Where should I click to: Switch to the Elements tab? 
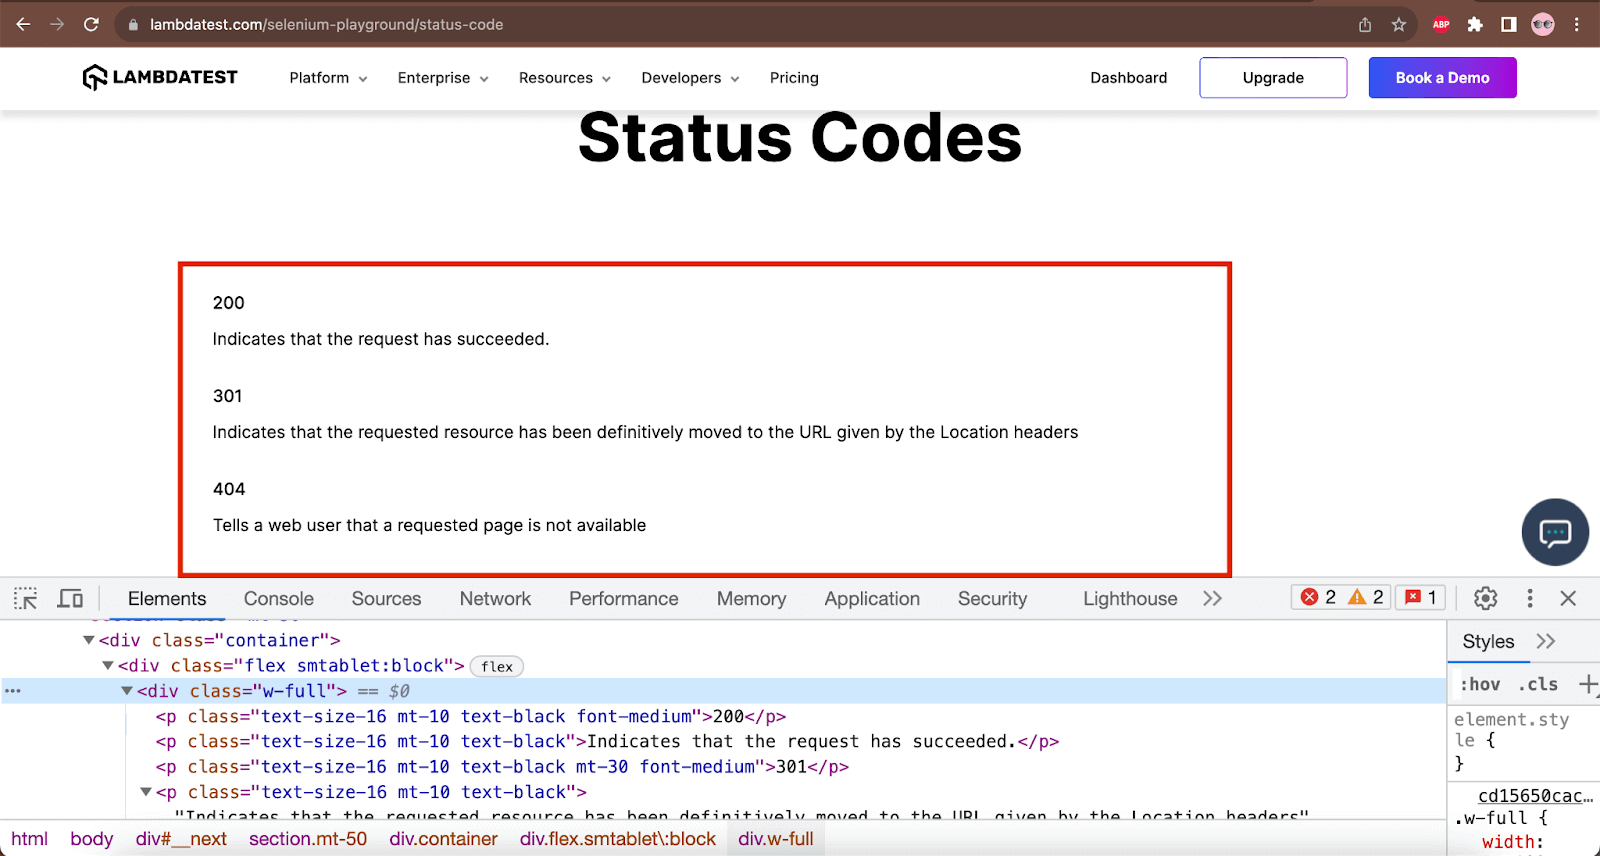click(x=167, y=598)
